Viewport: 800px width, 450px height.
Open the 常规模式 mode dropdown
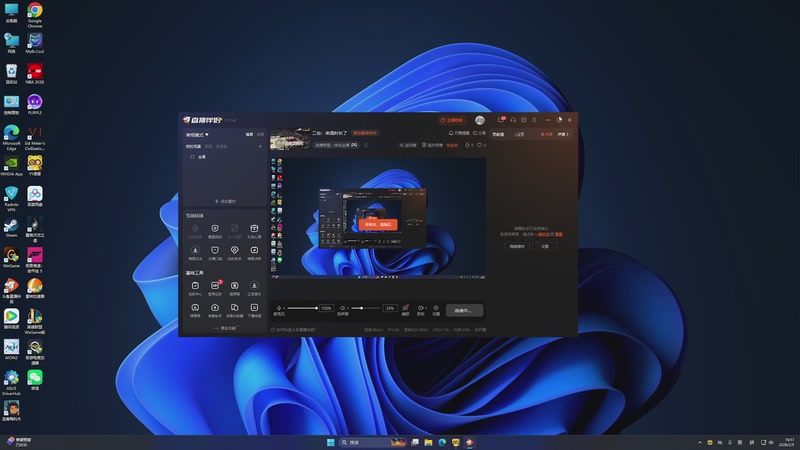197,135
